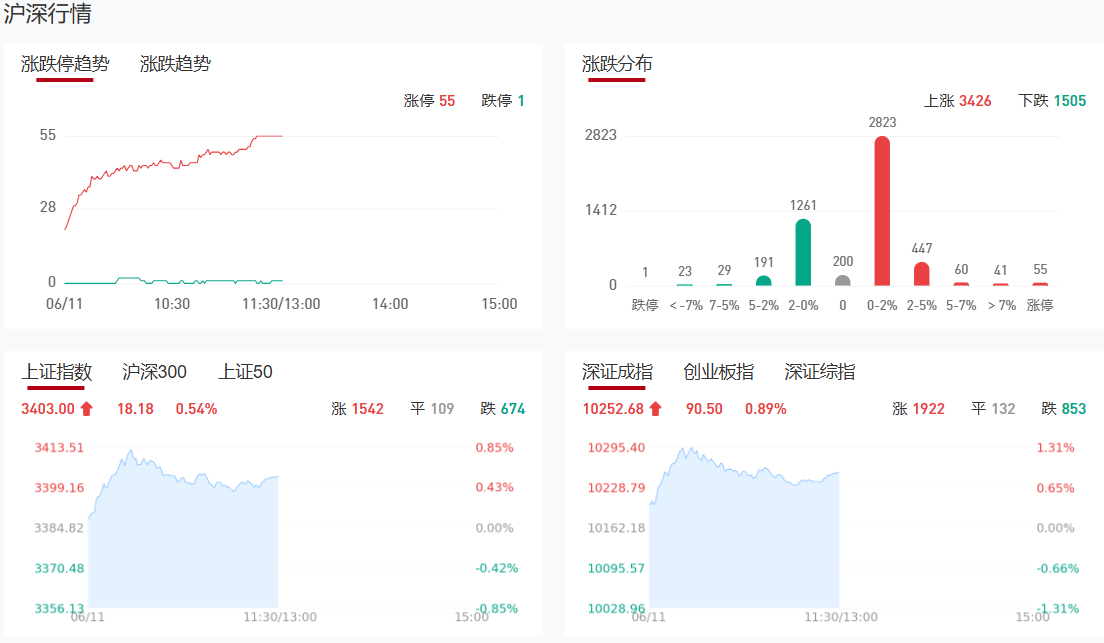Switch to the 涨跌趋势 tab
This screenshot has width=1104, height=643.
175,64
